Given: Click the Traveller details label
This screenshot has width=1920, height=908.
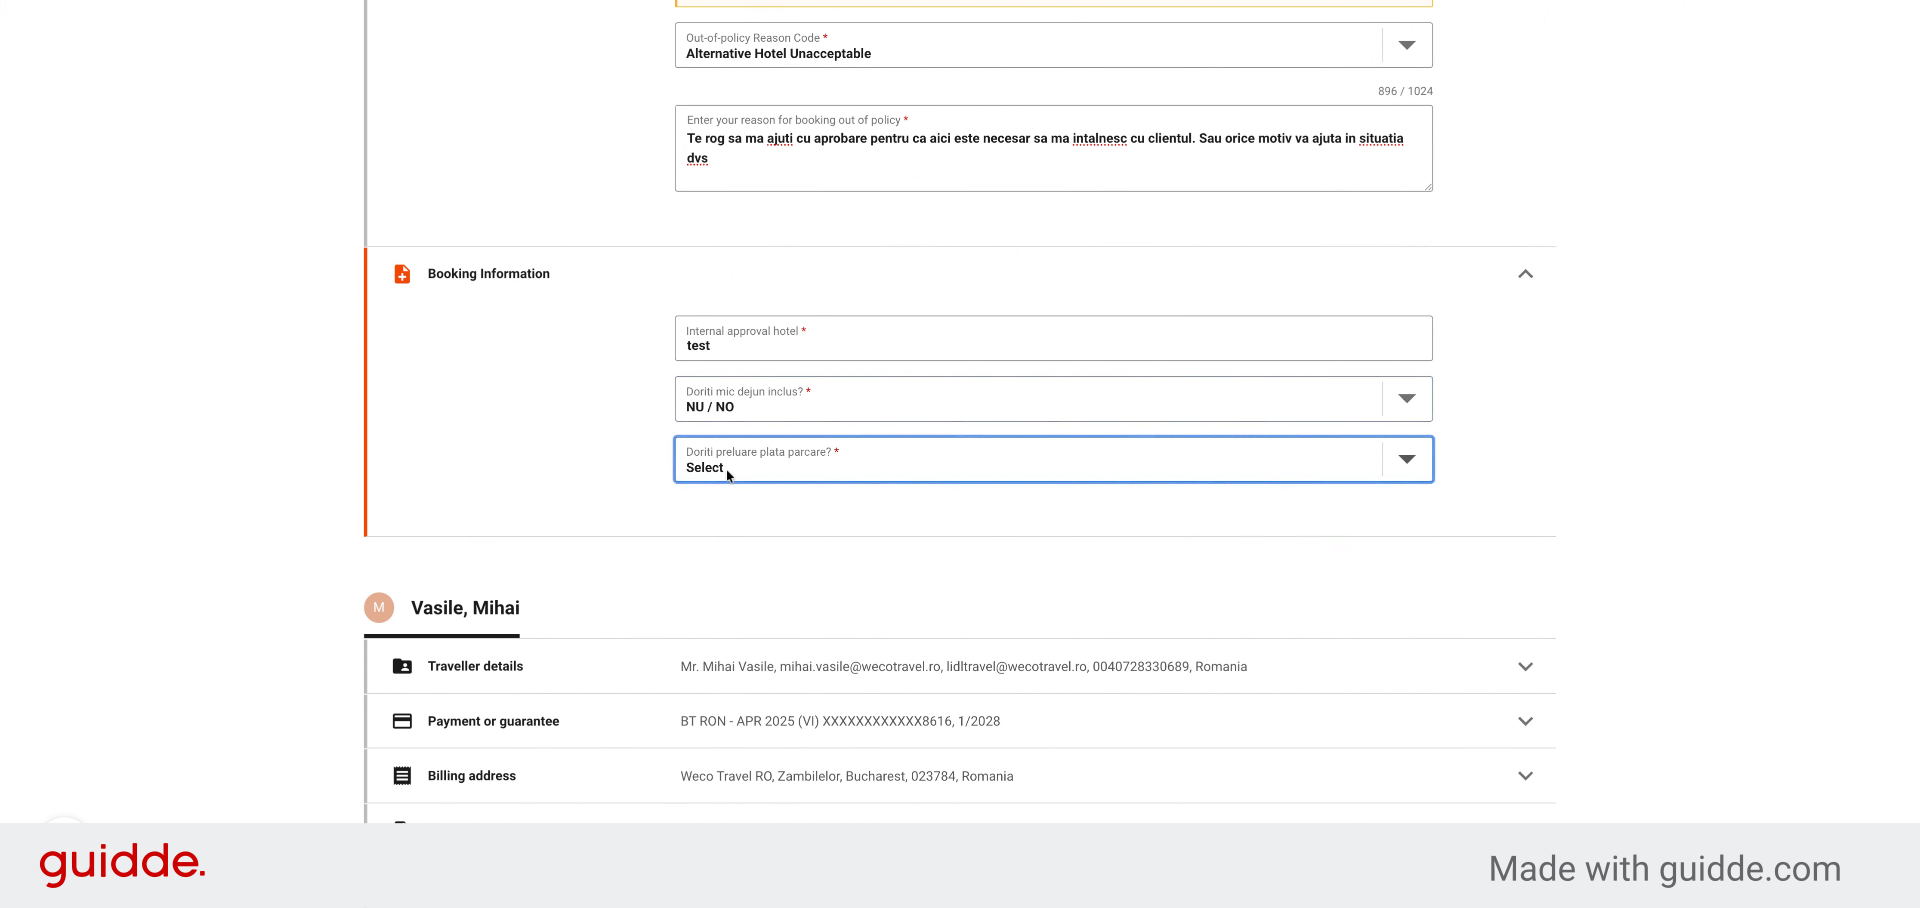Looking at the screenshot, I should (475, 666).
